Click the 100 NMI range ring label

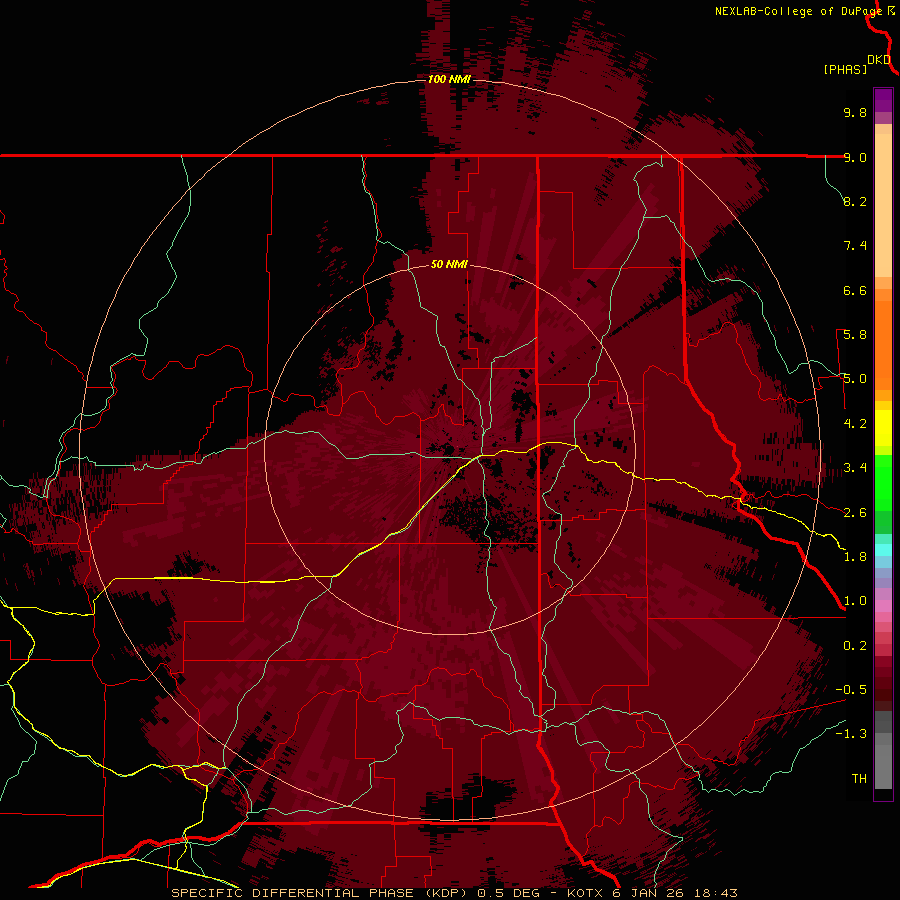[x=449, y=79]
